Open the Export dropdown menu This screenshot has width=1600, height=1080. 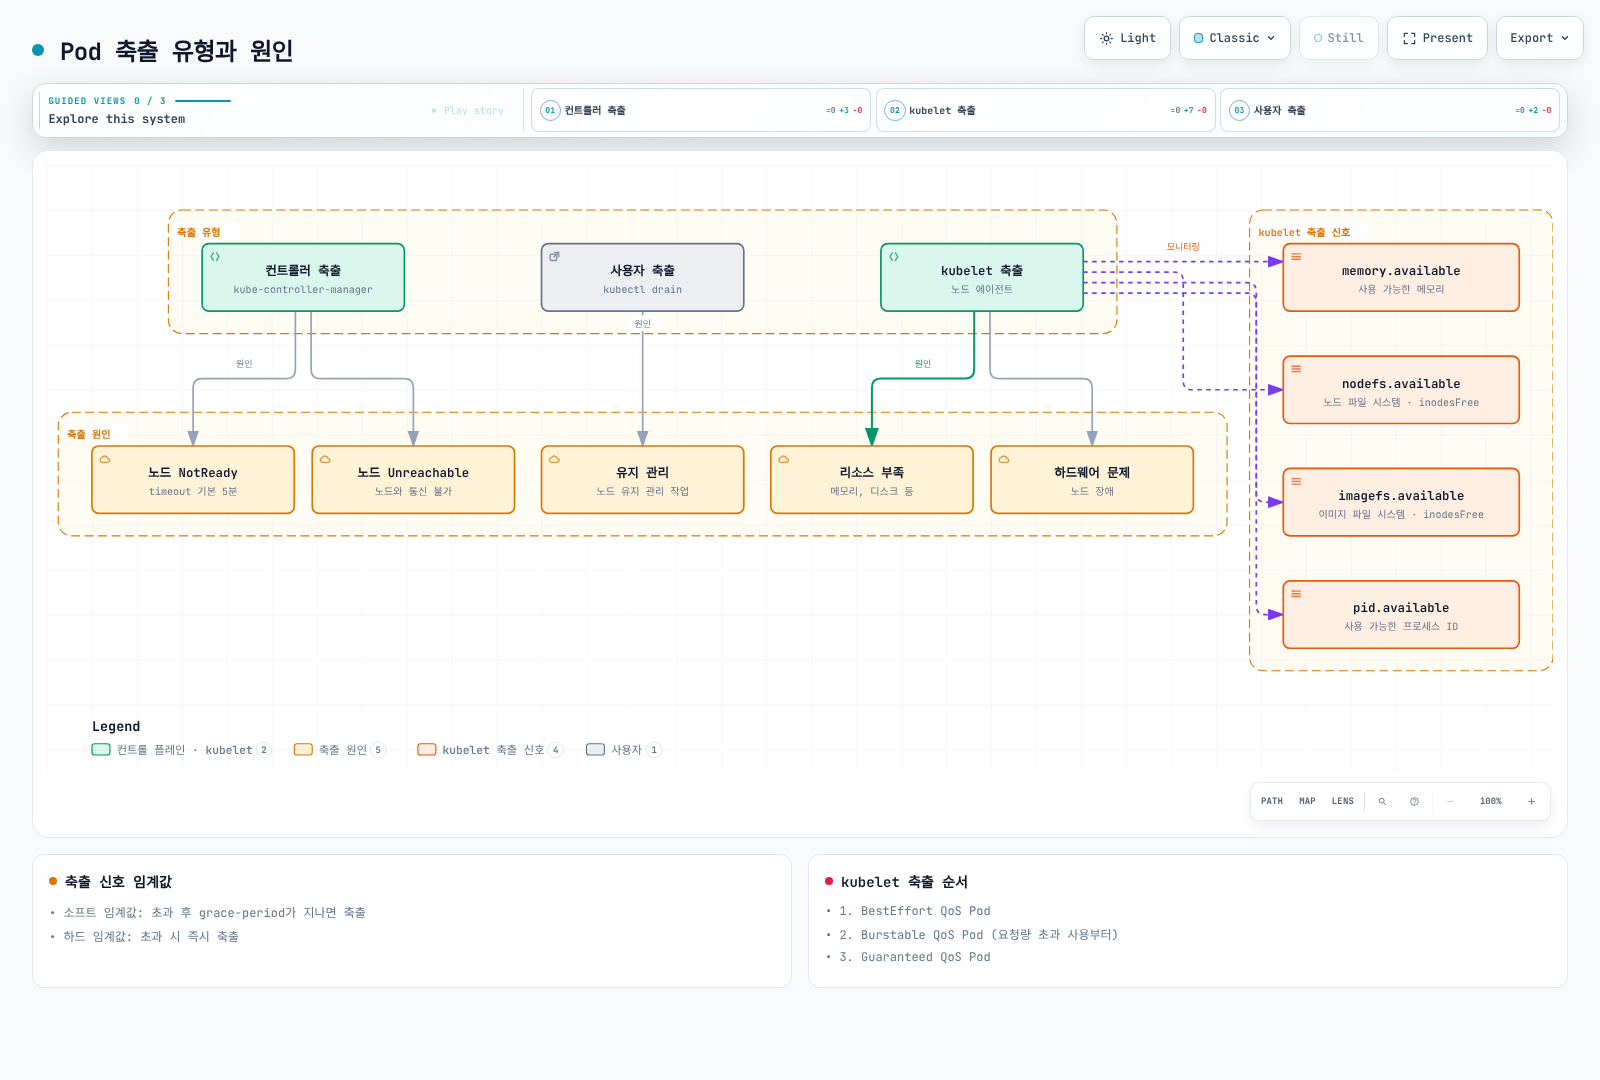coord(1539,38)
